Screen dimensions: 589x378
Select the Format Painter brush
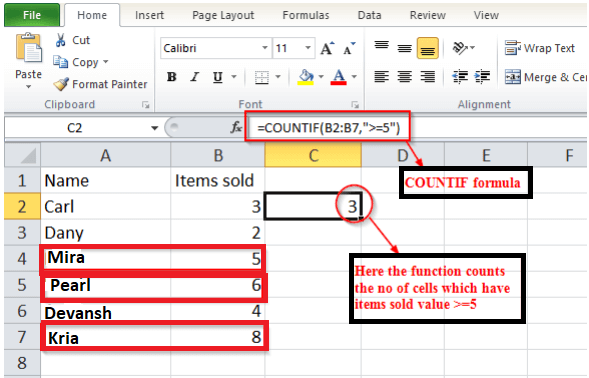coord(61,84)
